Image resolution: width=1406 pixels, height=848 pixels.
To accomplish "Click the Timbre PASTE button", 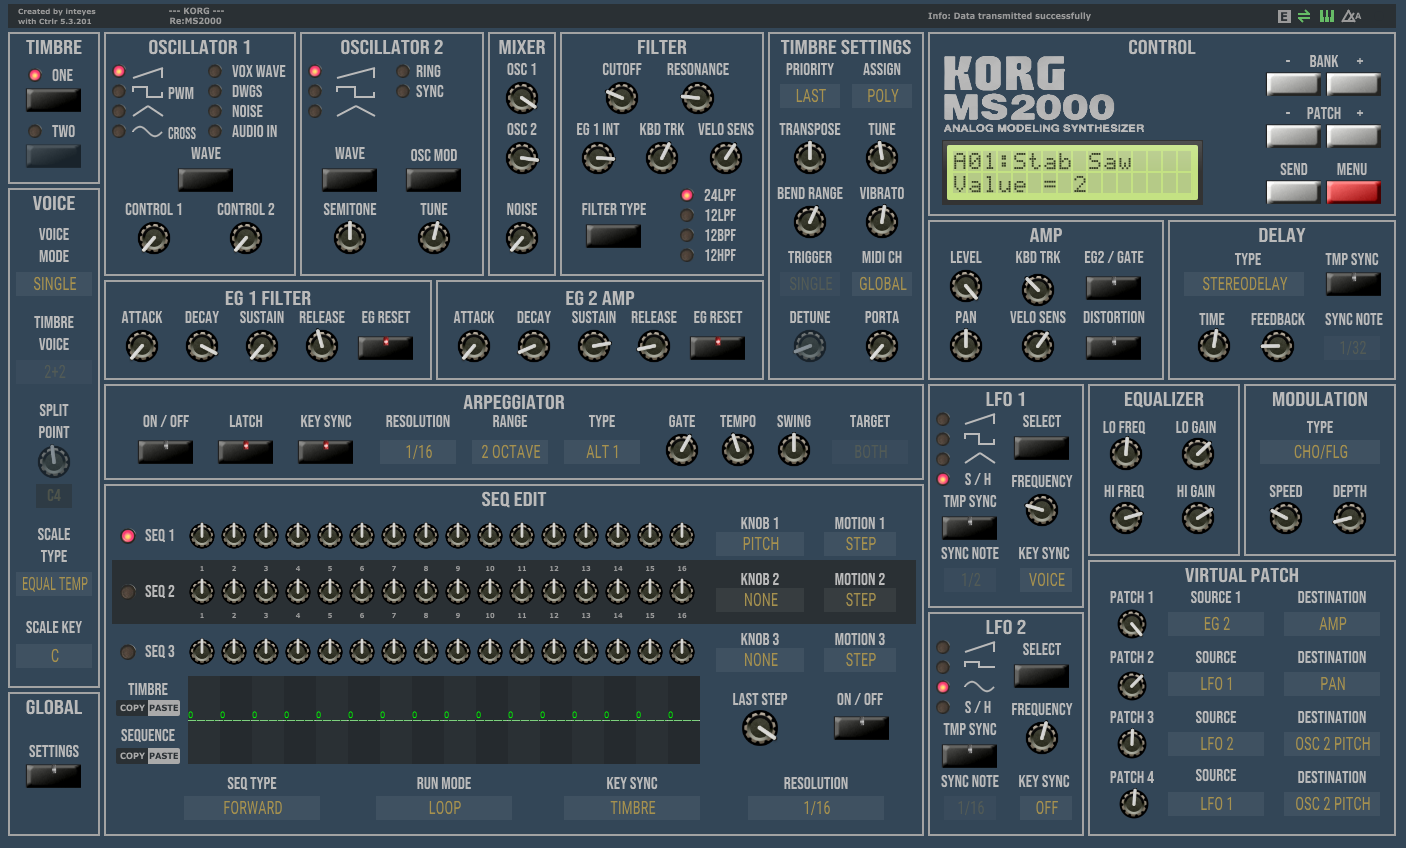I will pos(164,708).
